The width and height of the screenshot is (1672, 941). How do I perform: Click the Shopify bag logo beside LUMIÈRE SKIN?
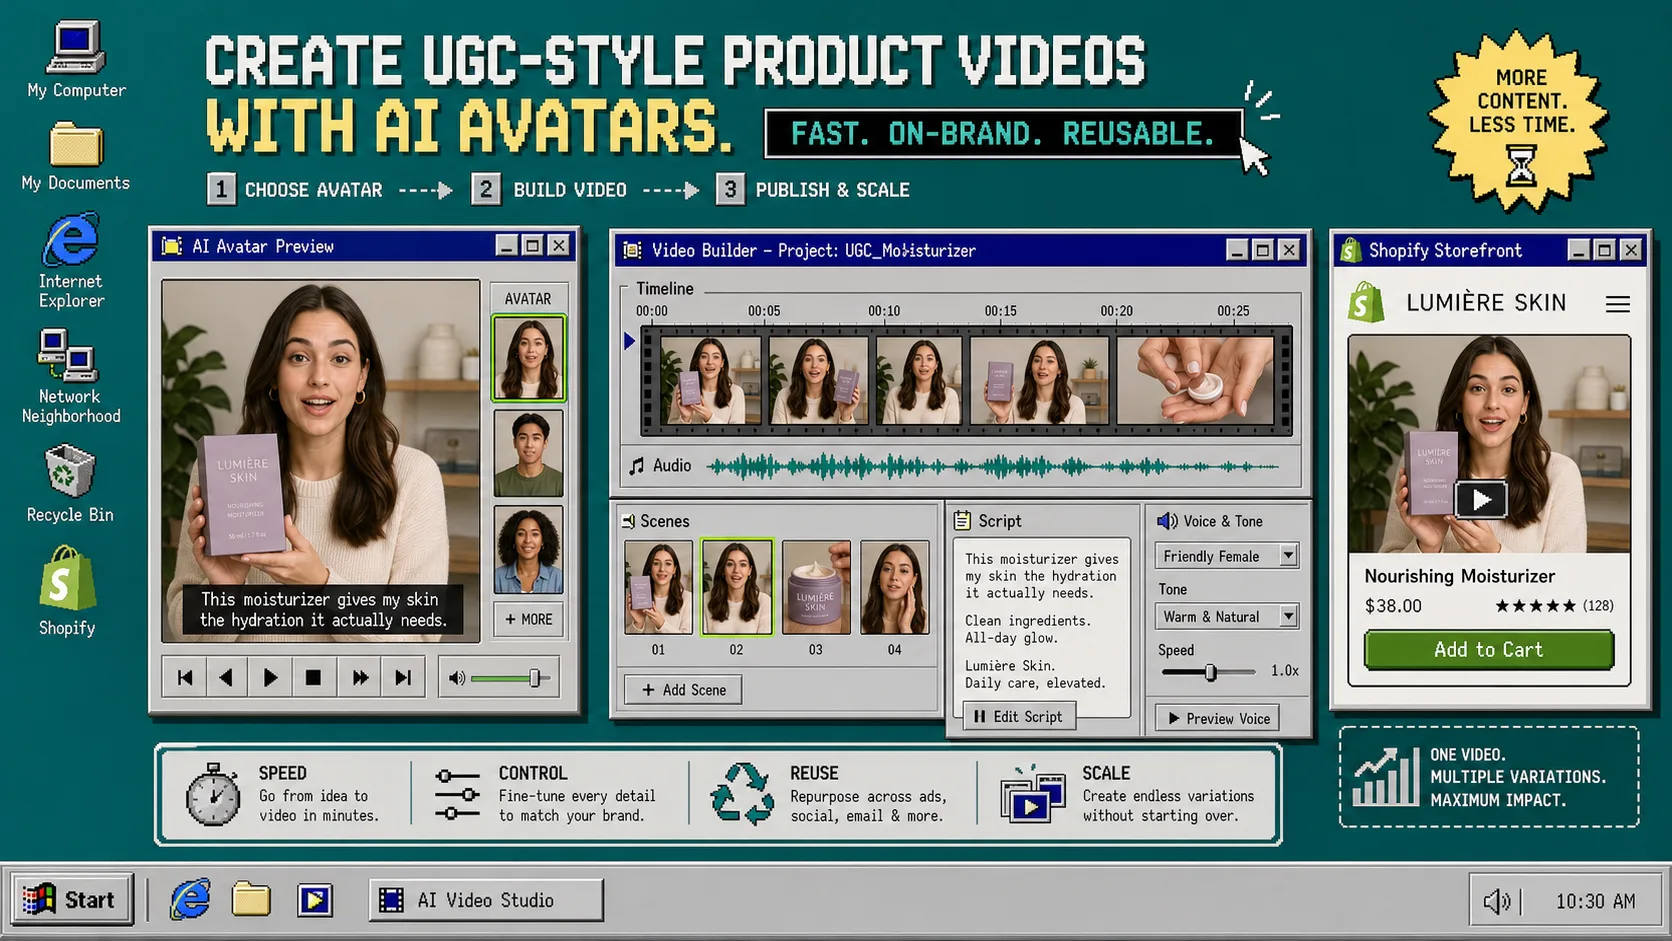1367,302
